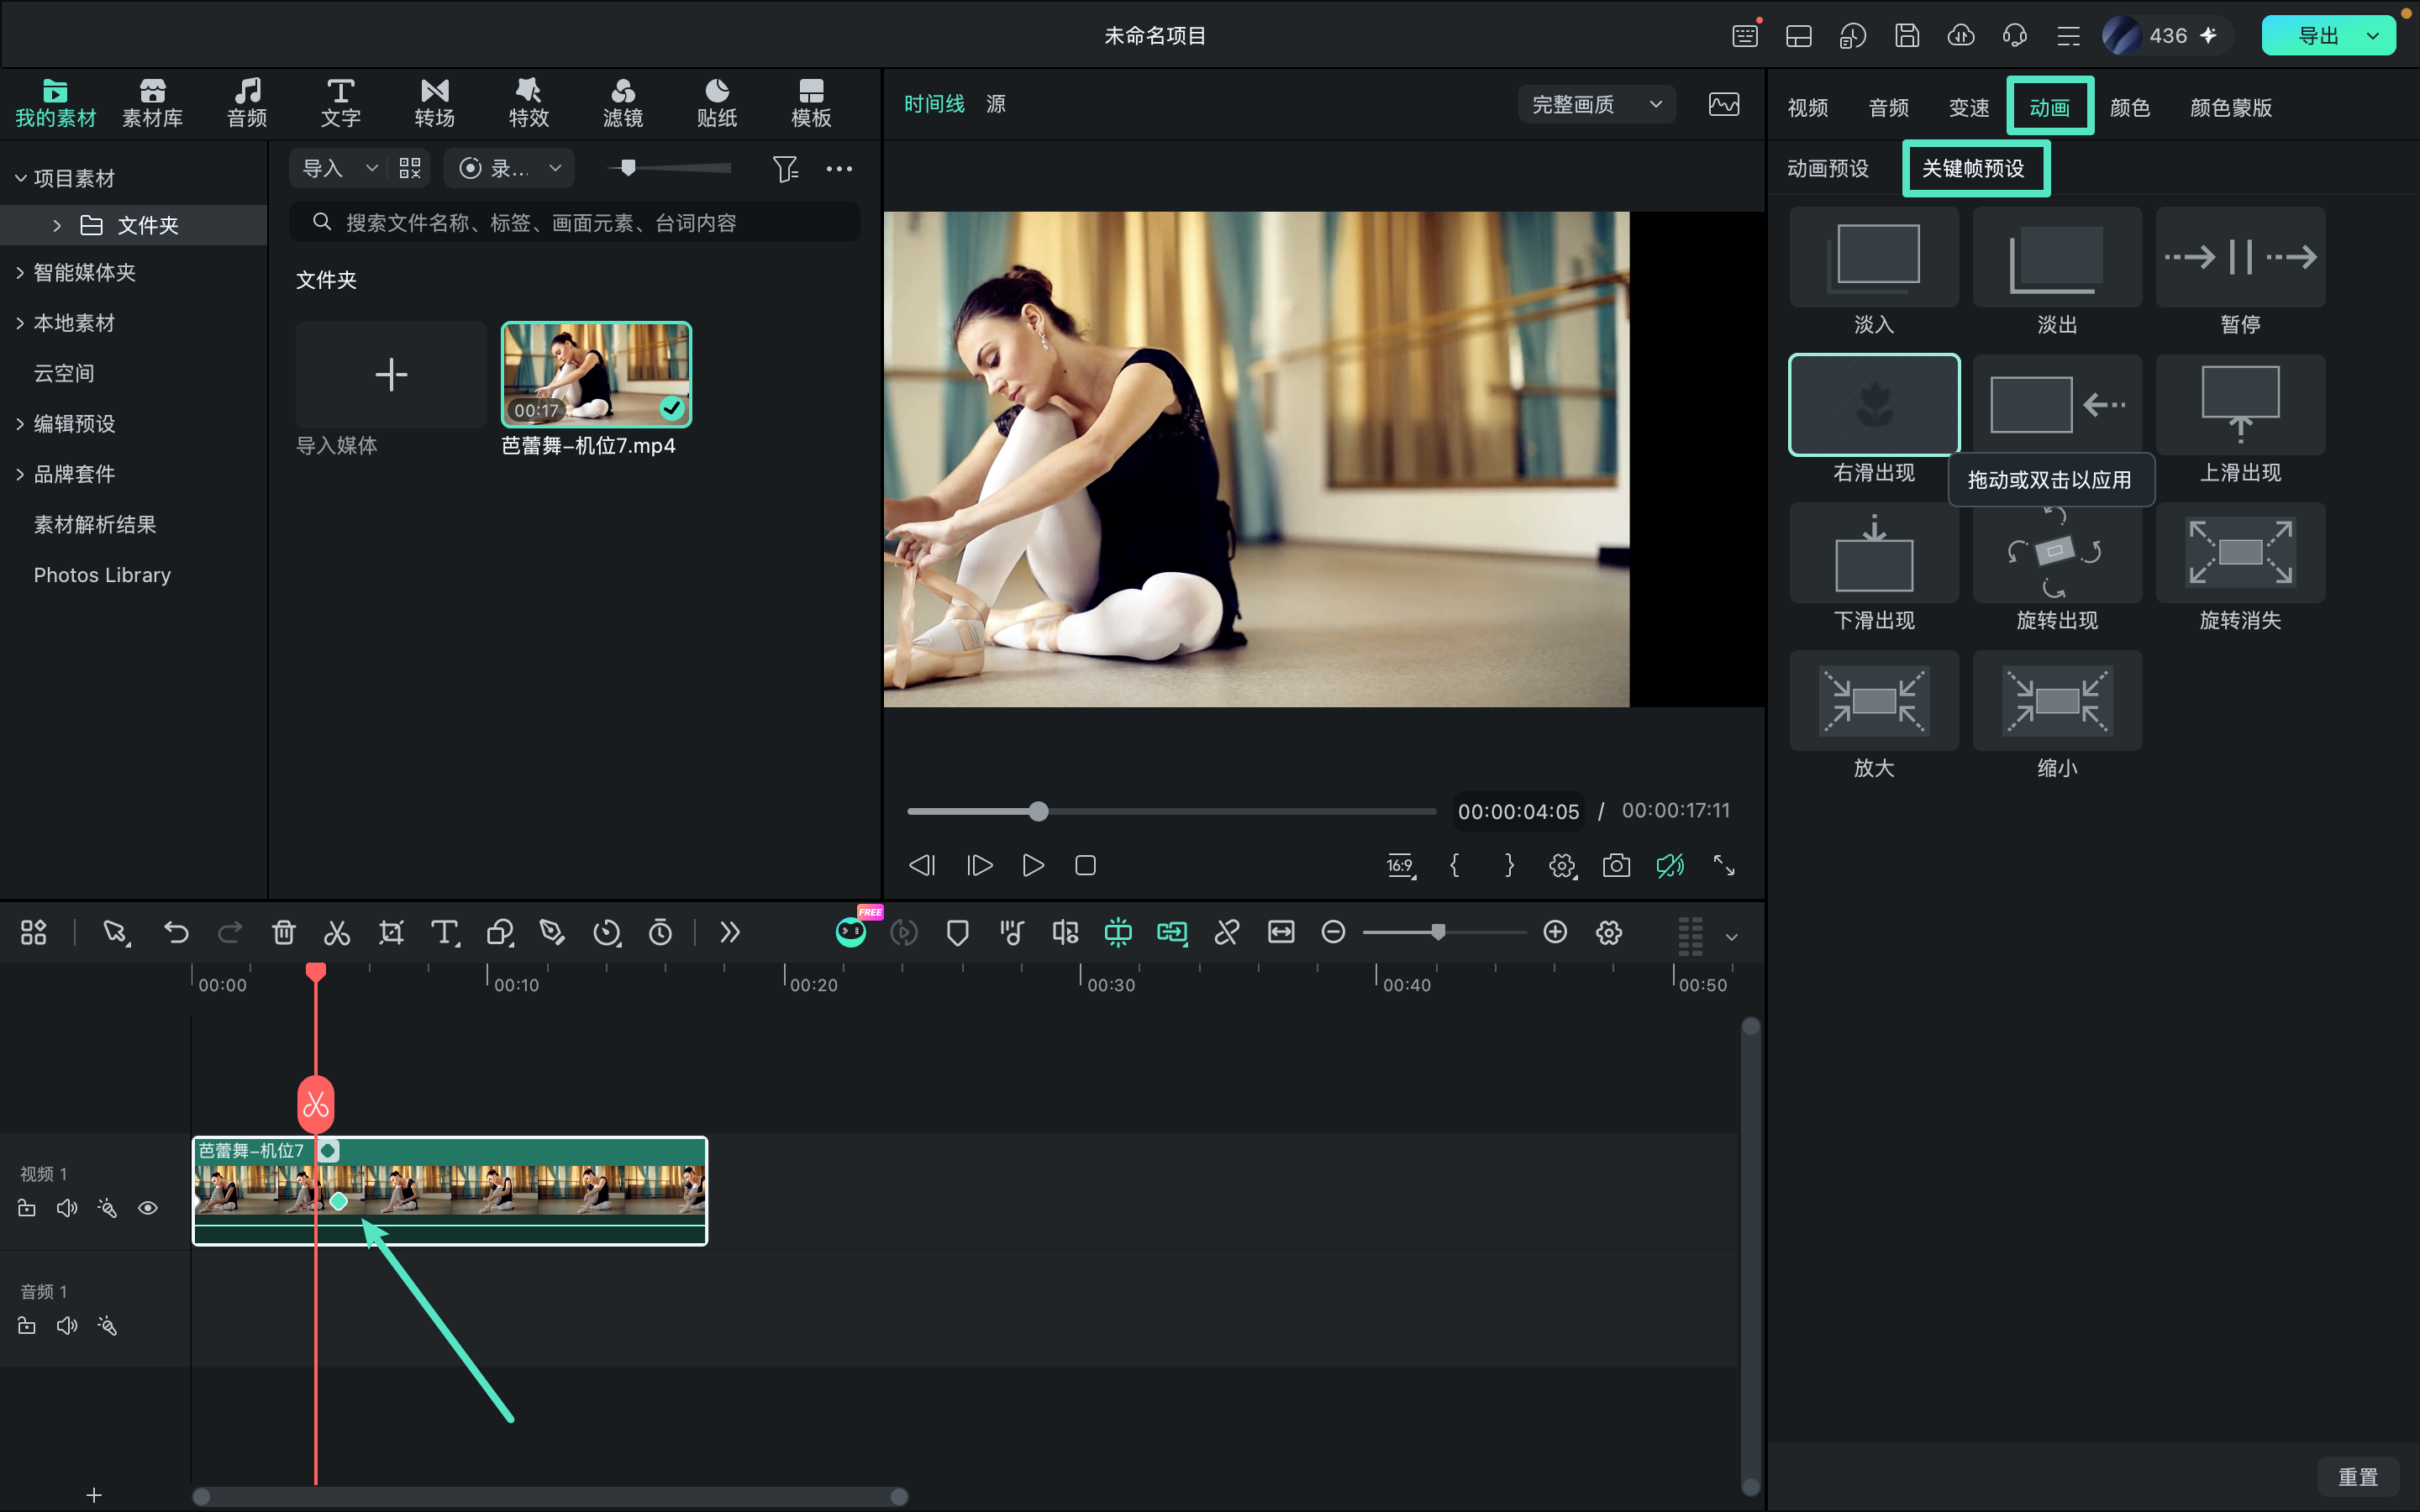Switch to the 变速 tab
This screenshot has height=1512, width=2420.
1969,108
